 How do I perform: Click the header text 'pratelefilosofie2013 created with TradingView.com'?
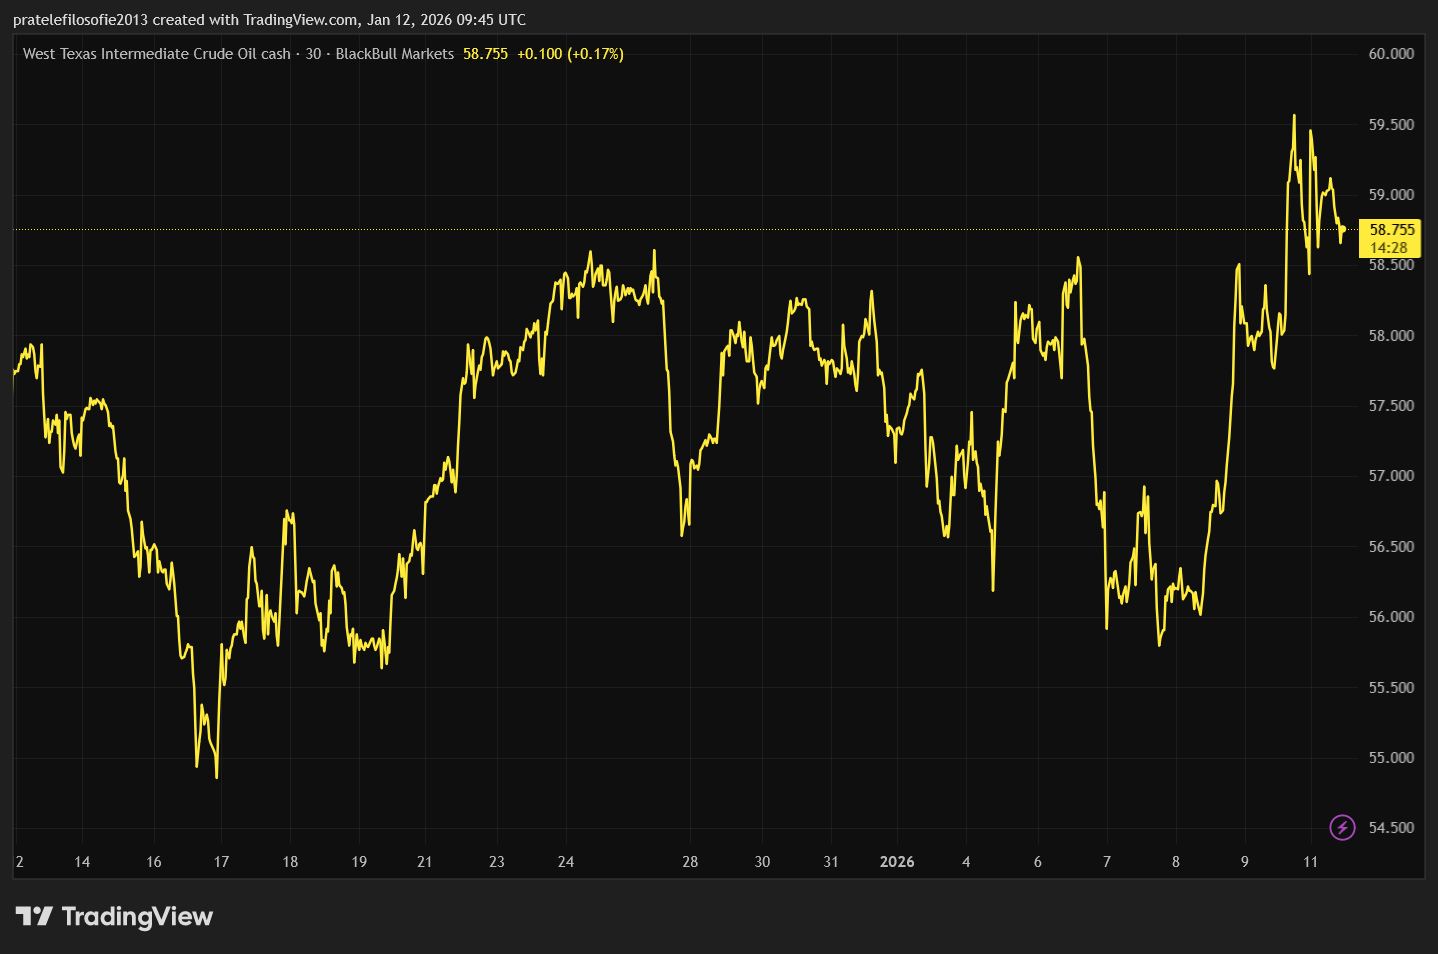185,20
